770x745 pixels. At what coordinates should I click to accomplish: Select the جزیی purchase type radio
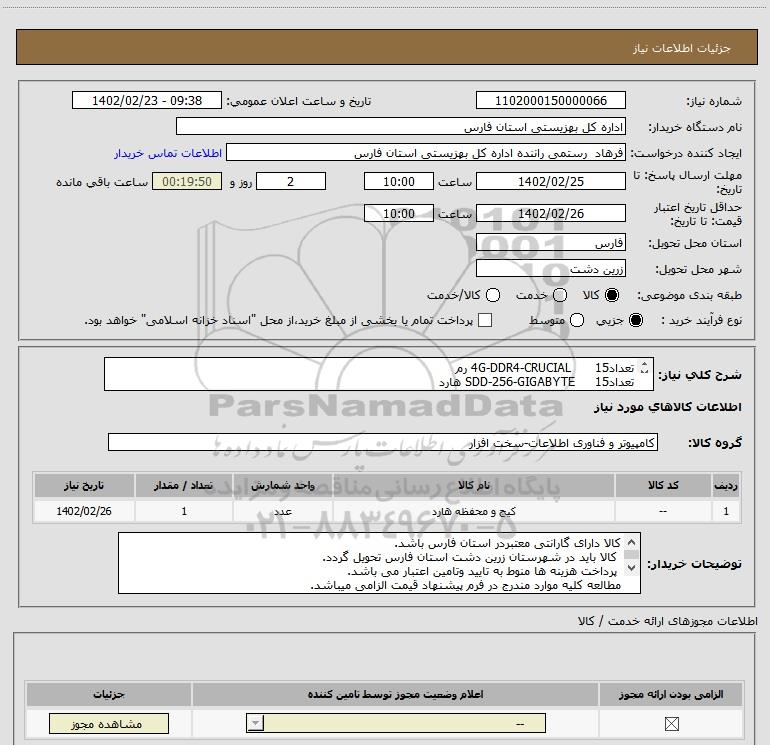click(x=636, y=320)
